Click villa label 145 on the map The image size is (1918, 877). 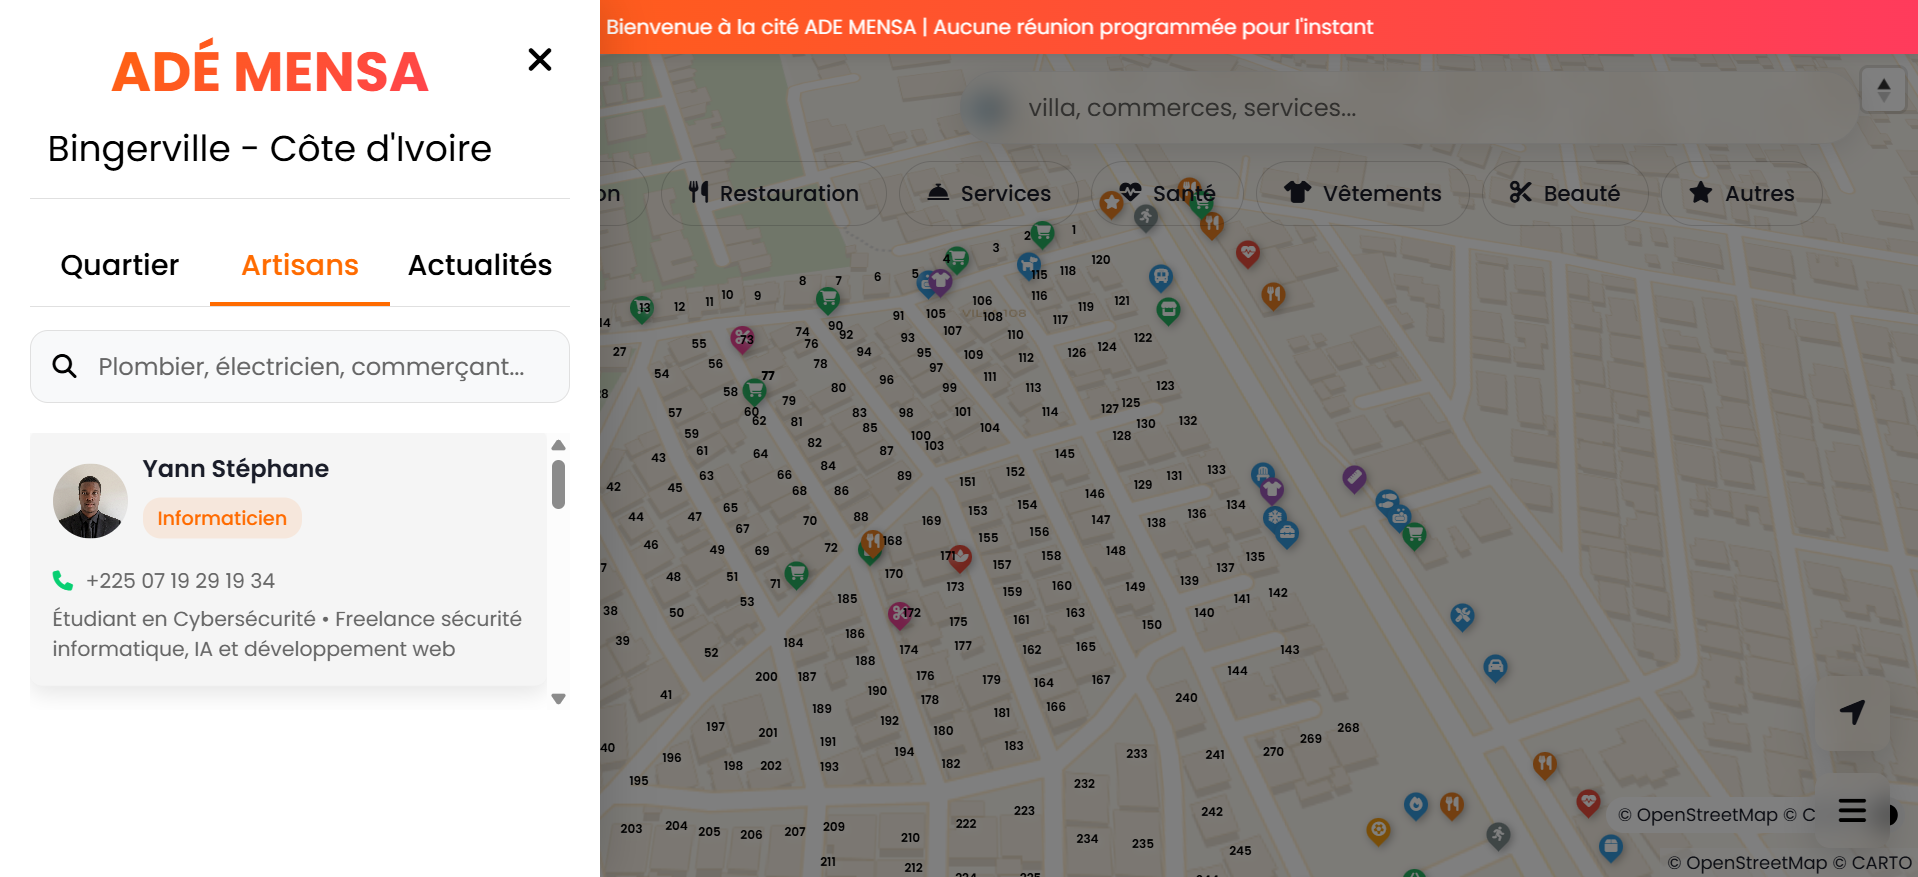1065,454
